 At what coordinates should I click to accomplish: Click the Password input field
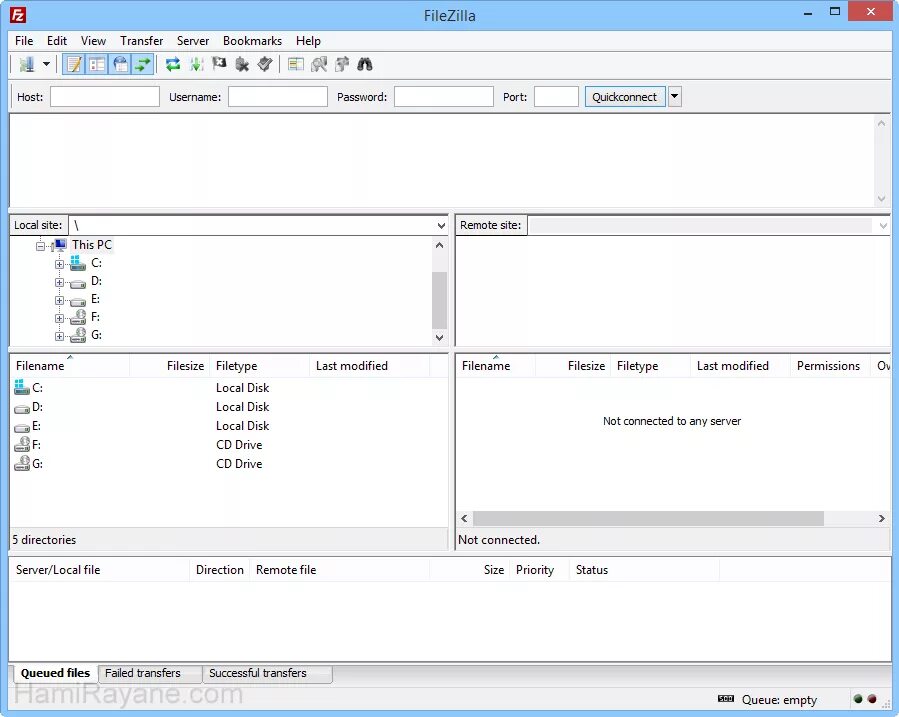coord(444,97)
